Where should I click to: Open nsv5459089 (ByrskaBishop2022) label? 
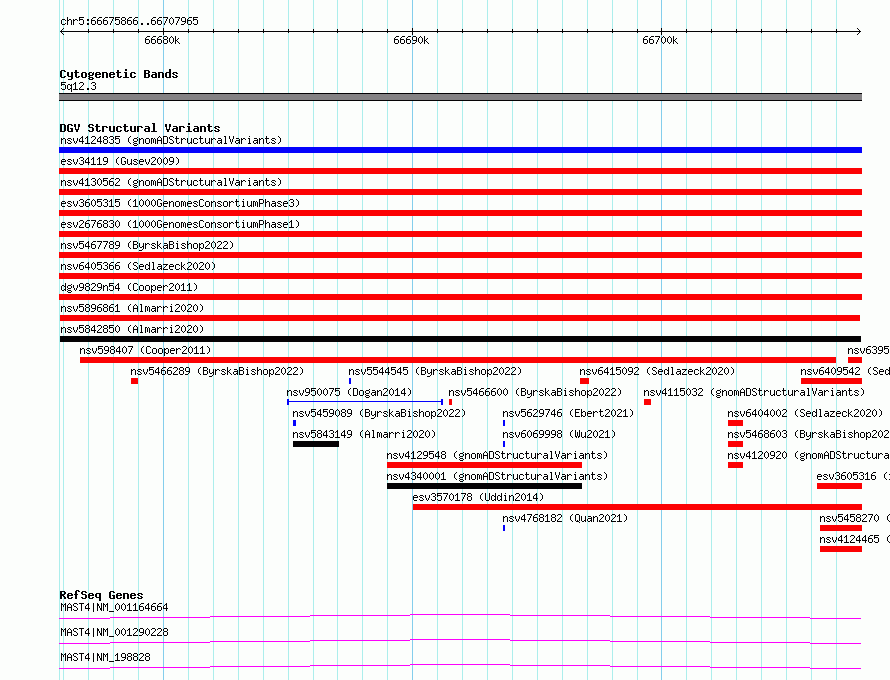coord(379,413)
